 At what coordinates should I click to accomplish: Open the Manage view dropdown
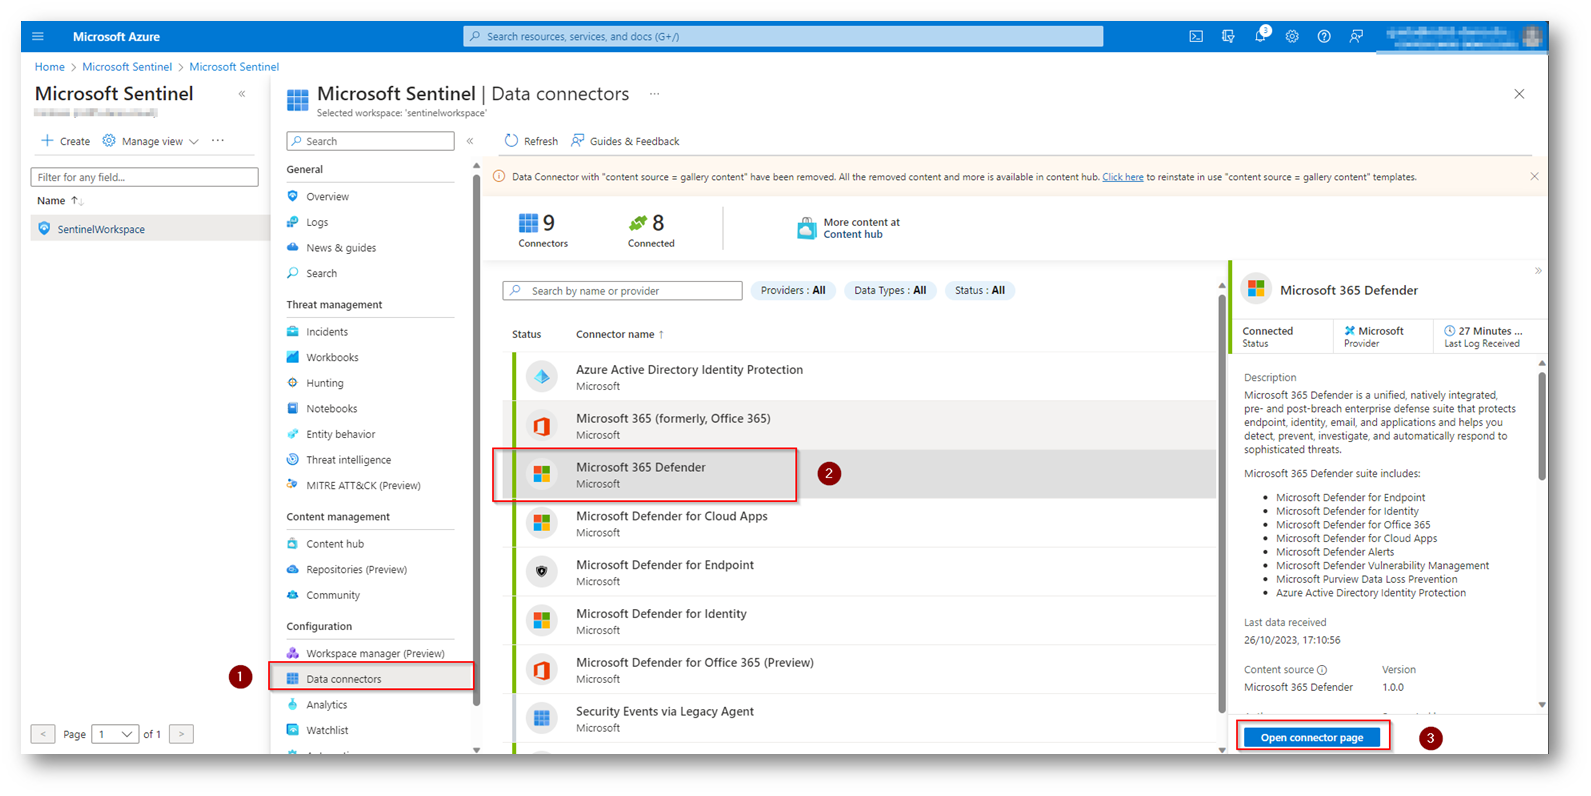(150, 141)
